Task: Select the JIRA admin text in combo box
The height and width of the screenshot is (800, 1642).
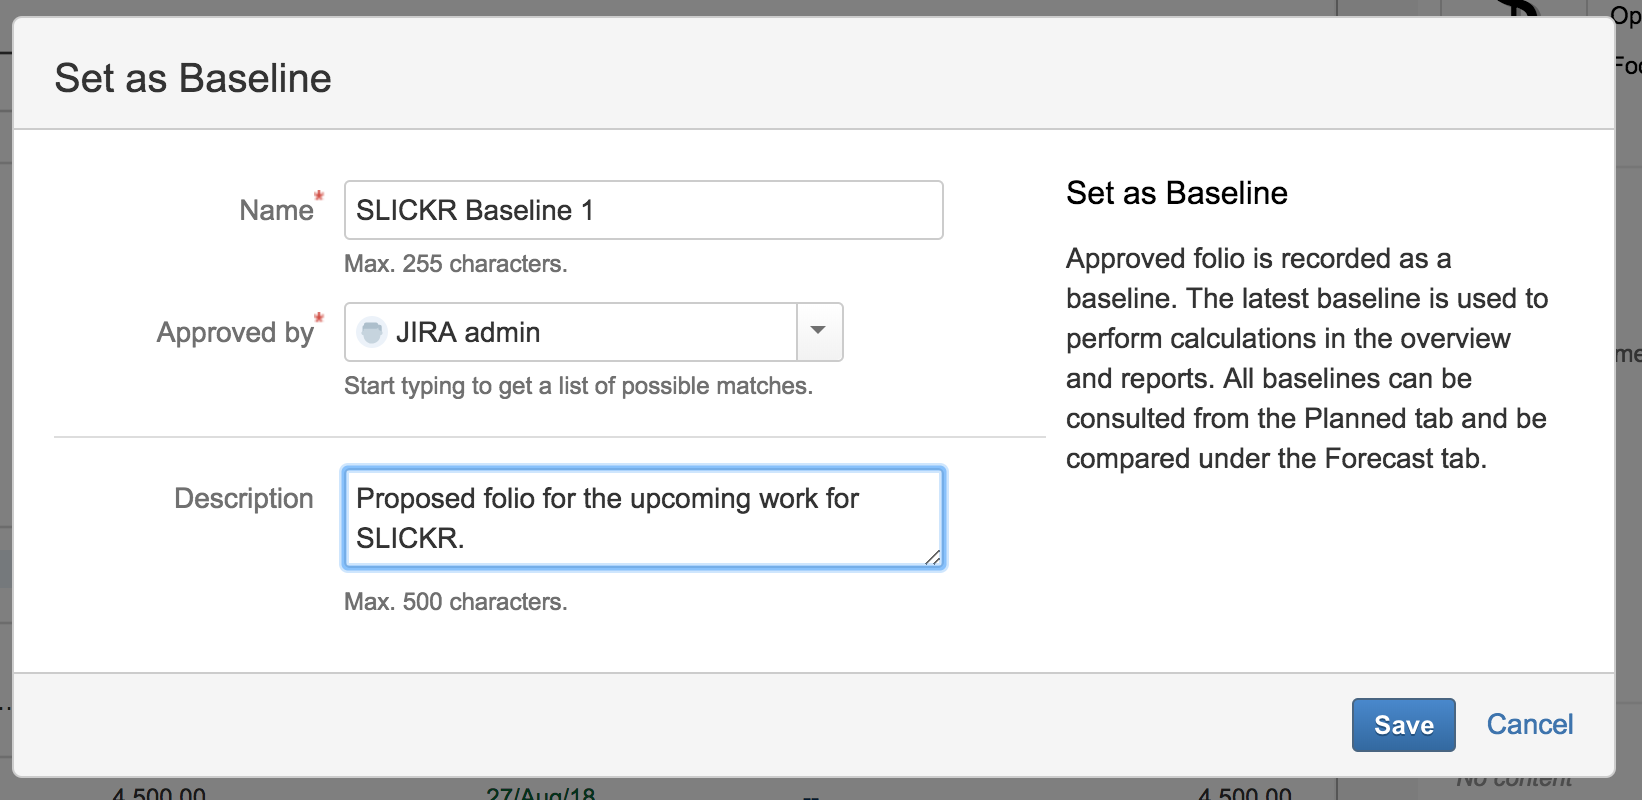Action: [468, 332]
